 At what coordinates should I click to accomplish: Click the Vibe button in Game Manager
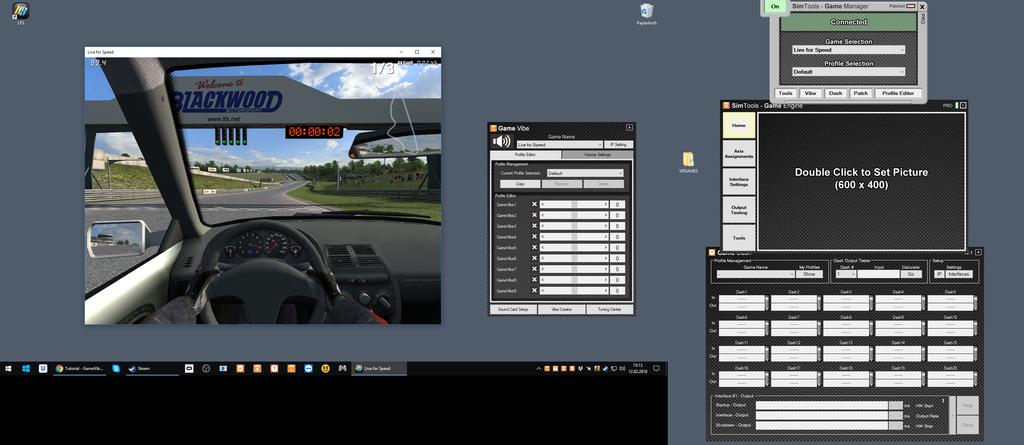pyautogui.click(x=810, y=93)
